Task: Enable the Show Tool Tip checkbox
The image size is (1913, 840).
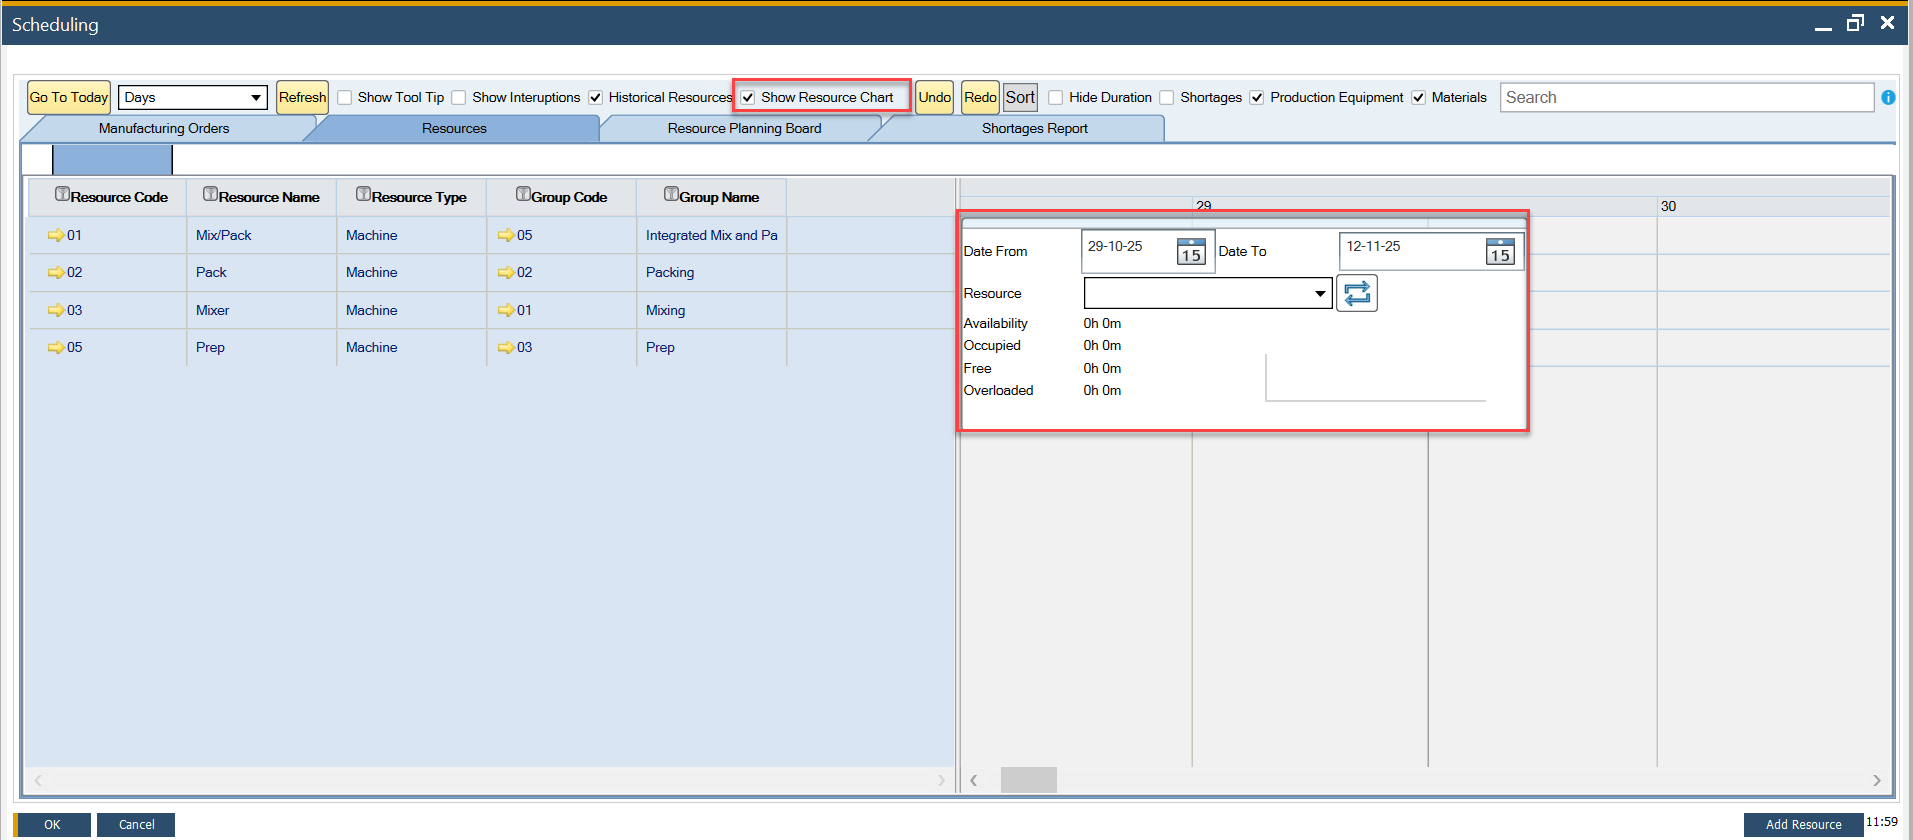Action: point(345,98)
